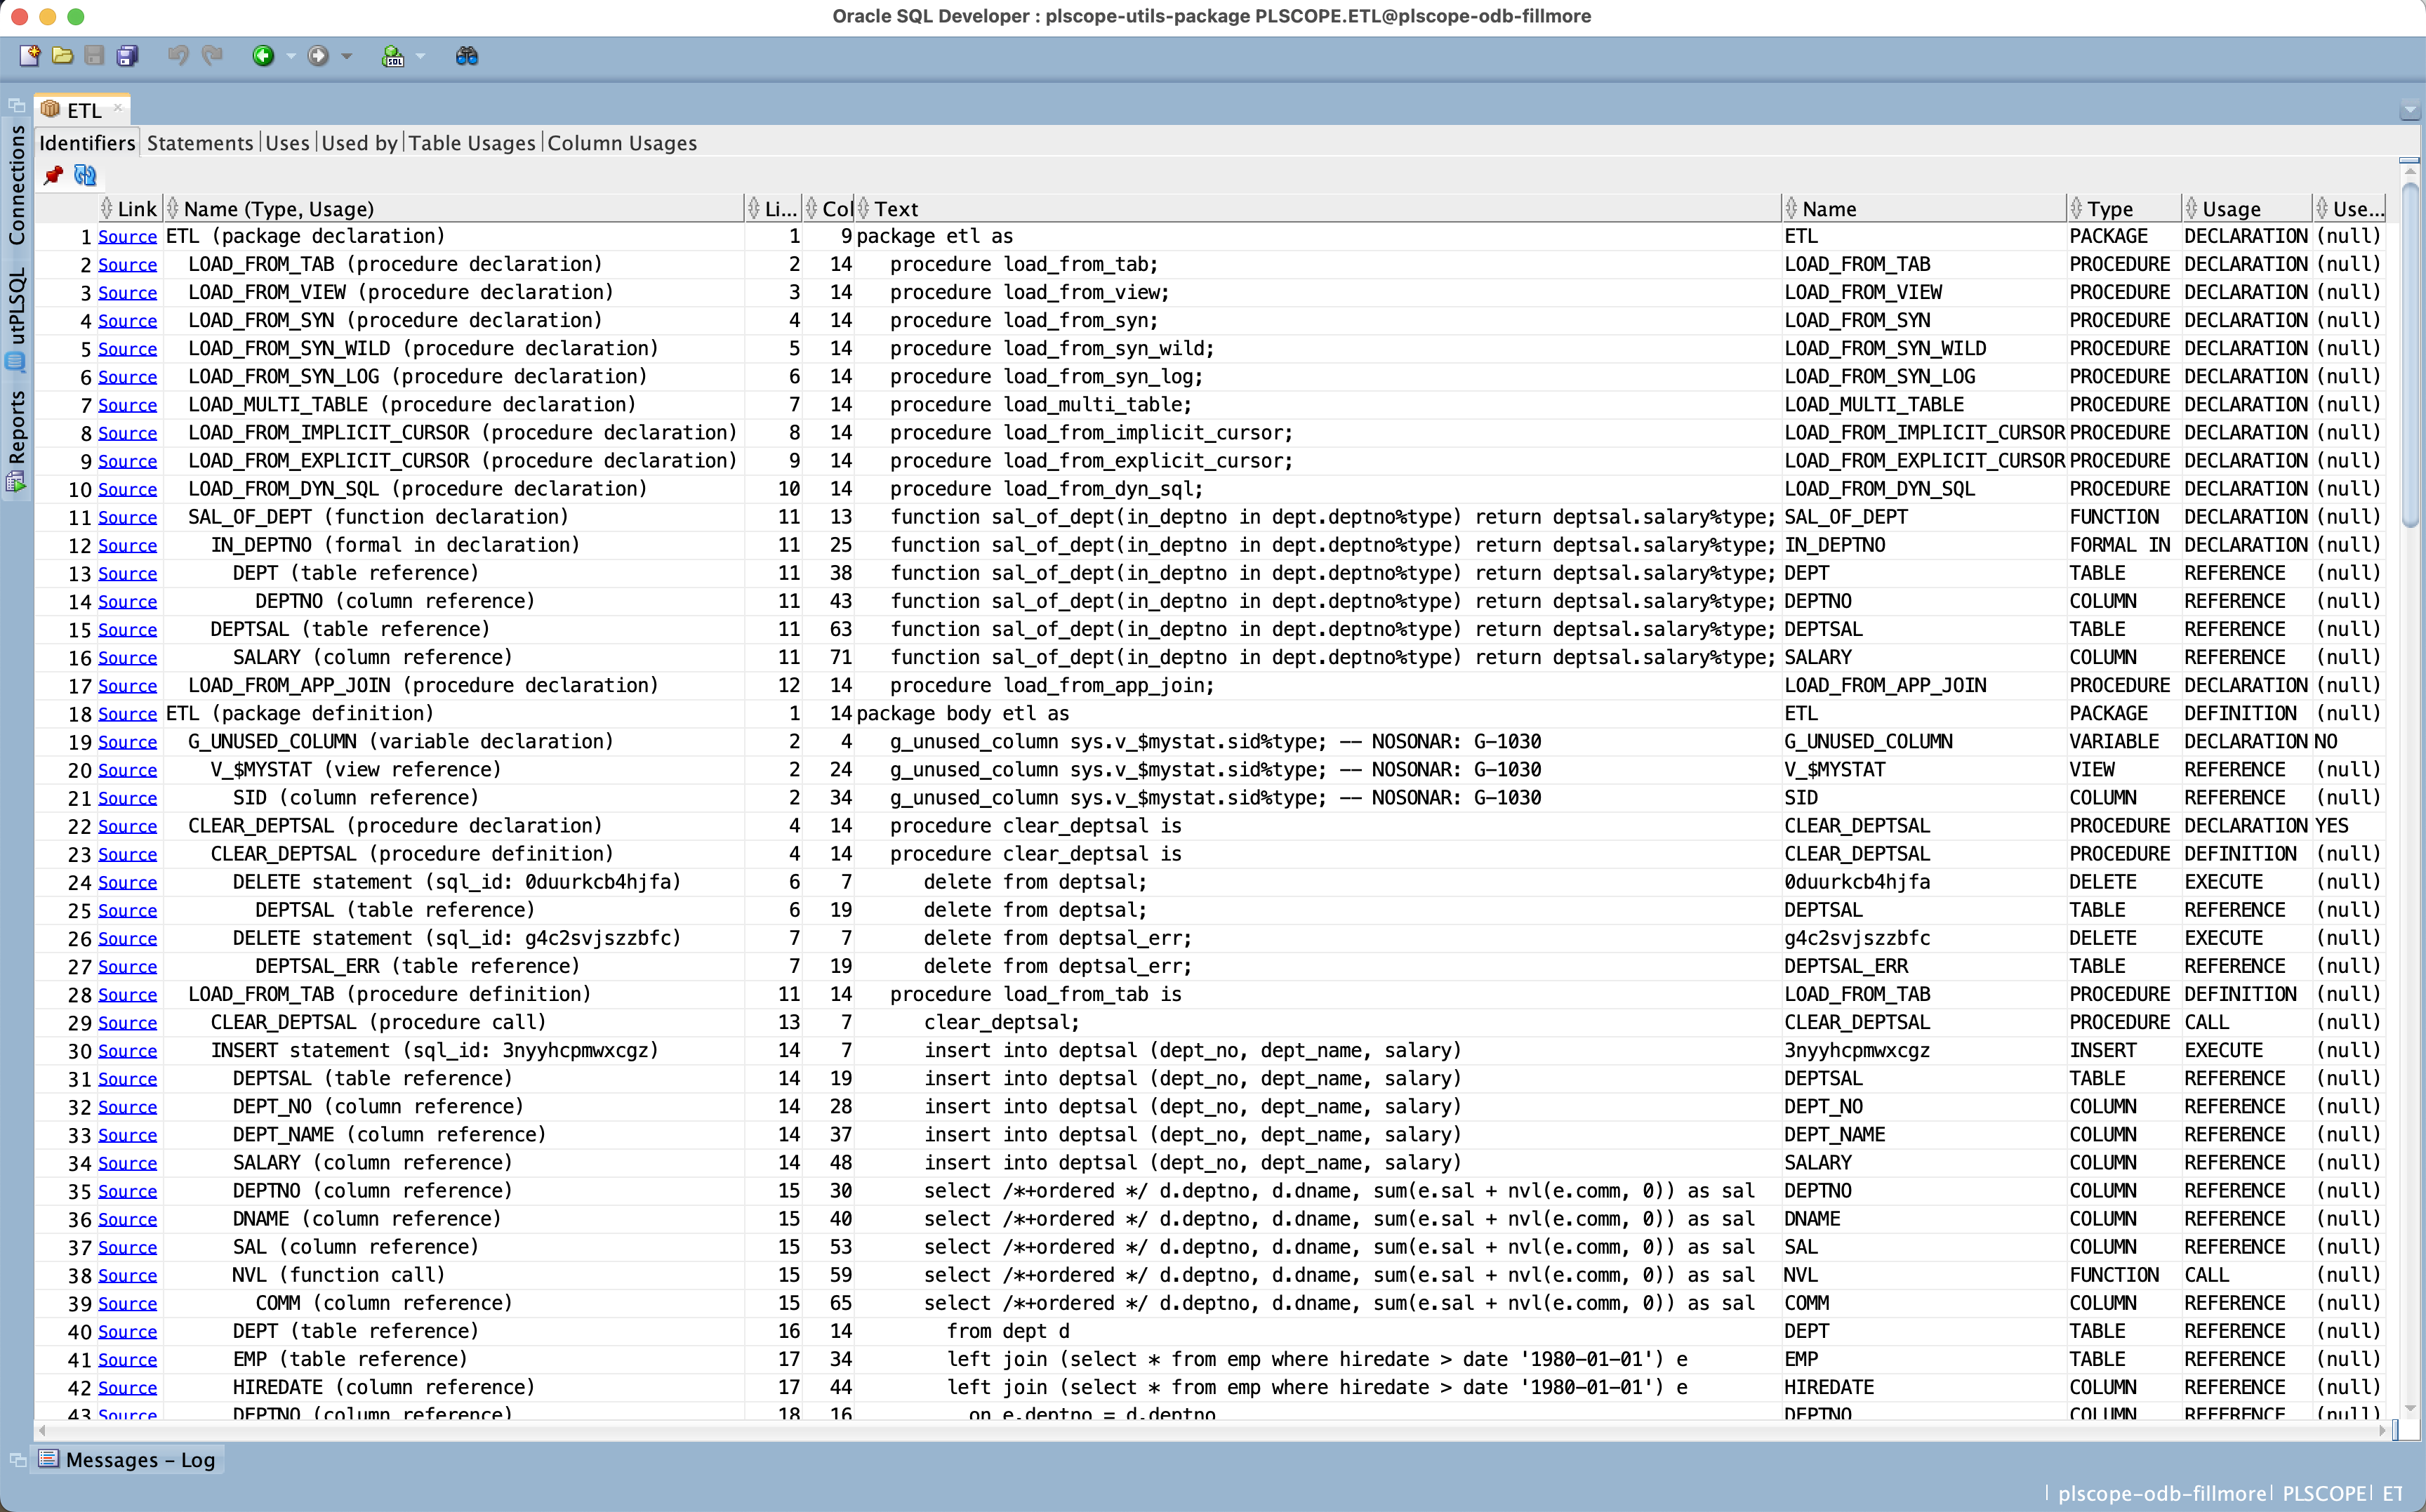Open Source link in row 1
2426x1512 pixels.
(x=127, y=237)
